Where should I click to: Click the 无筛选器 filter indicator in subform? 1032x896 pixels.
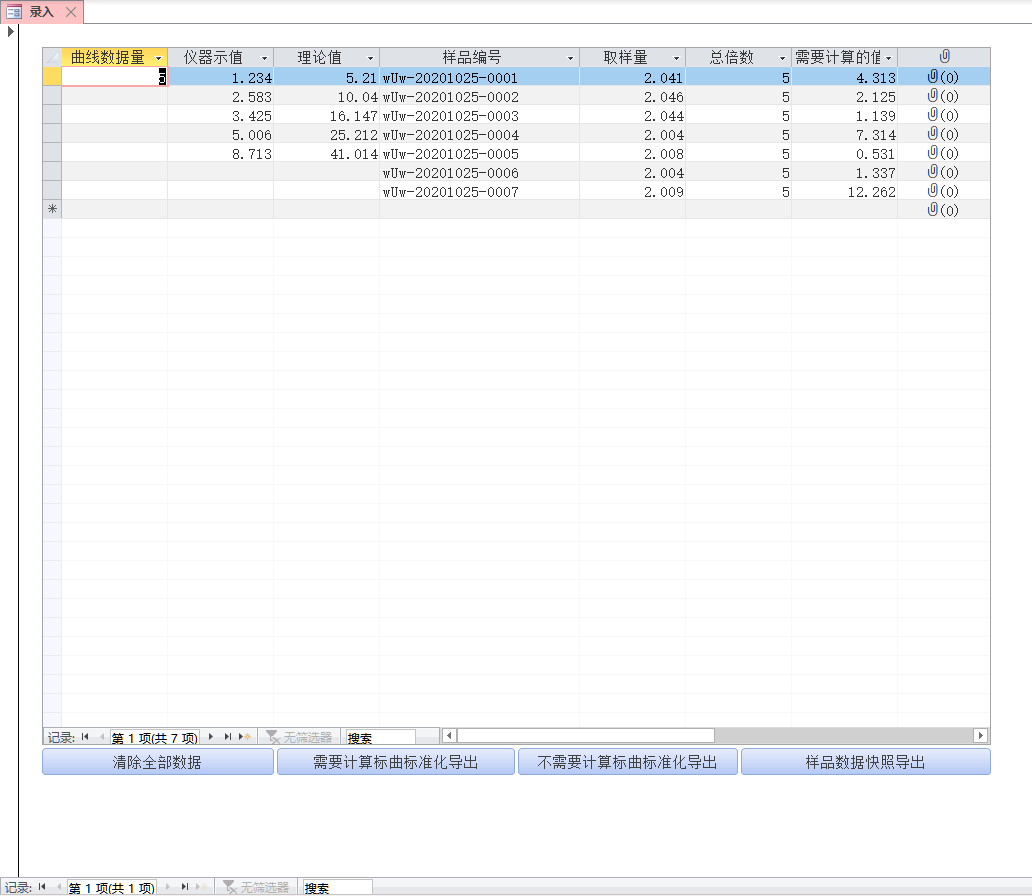299,737
